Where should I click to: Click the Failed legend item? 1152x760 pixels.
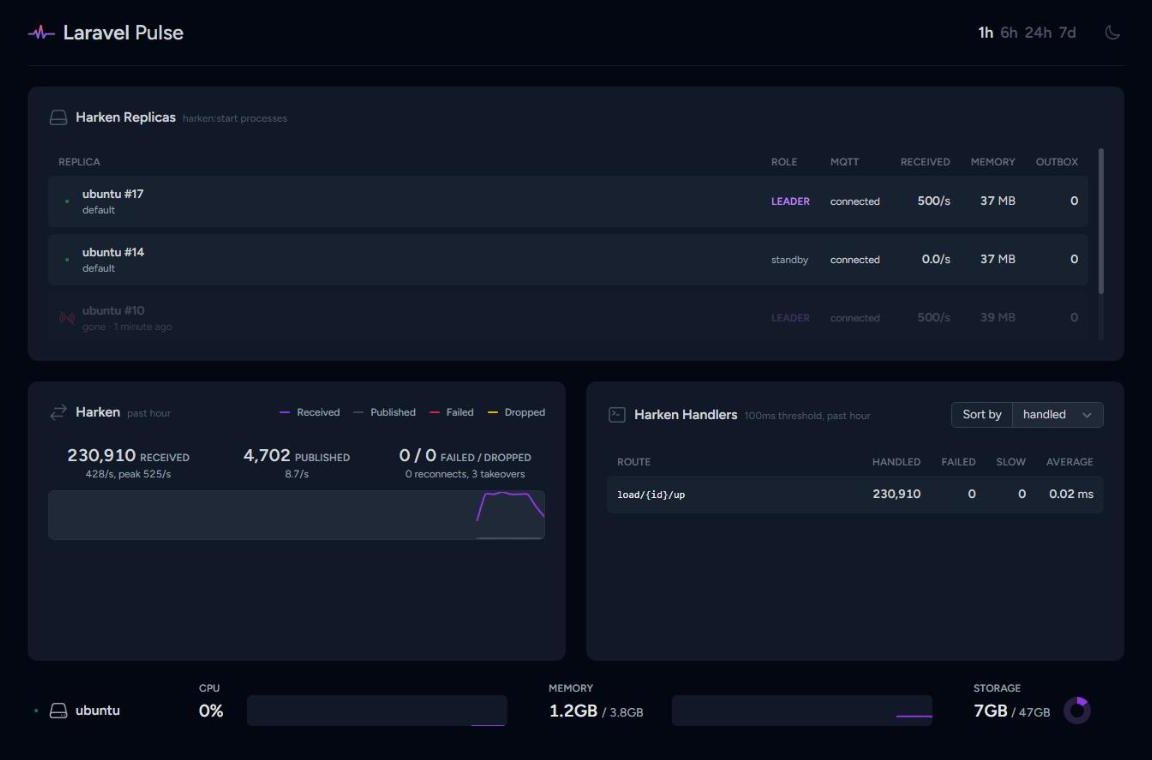coord(452,412)
